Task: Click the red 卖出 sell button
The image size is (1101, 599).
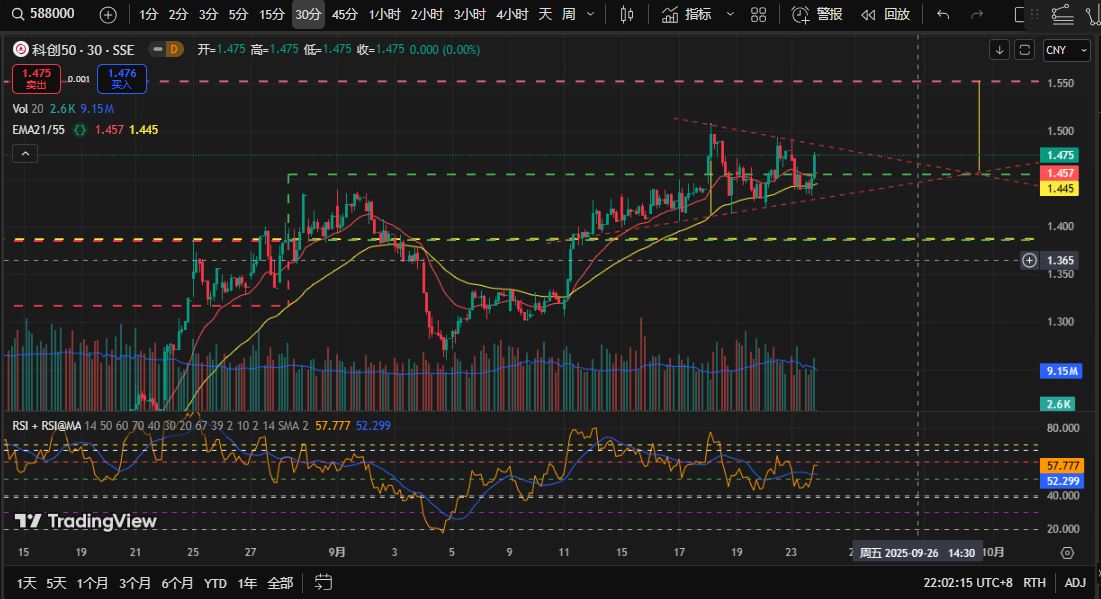Action: pos(37,78)
